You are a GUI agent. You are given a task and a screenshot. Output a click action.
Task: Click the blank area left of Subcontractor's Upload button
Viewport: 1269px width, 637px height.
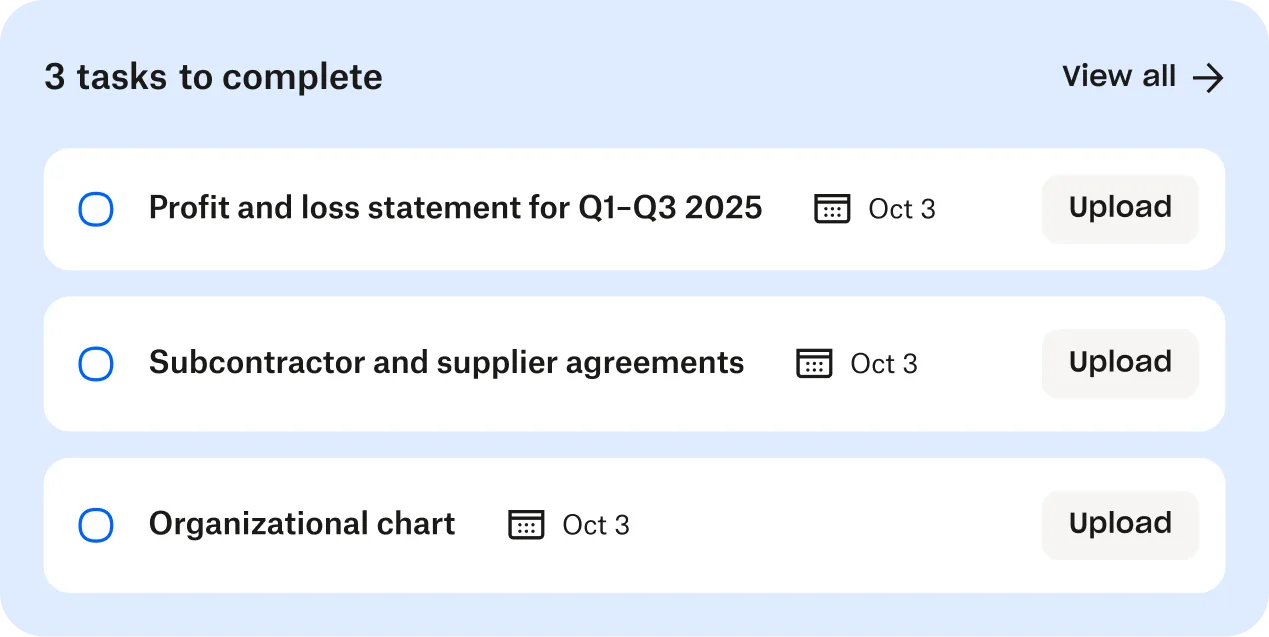click(980, 364)
